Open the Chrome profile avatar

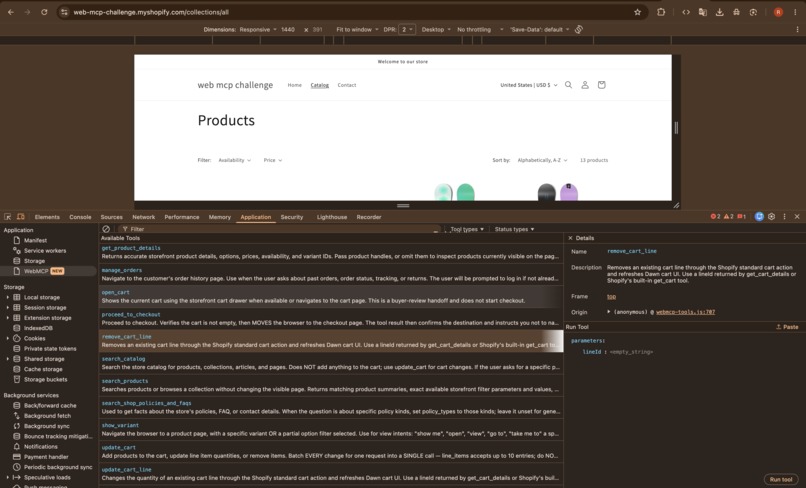[x=778, y=12]
